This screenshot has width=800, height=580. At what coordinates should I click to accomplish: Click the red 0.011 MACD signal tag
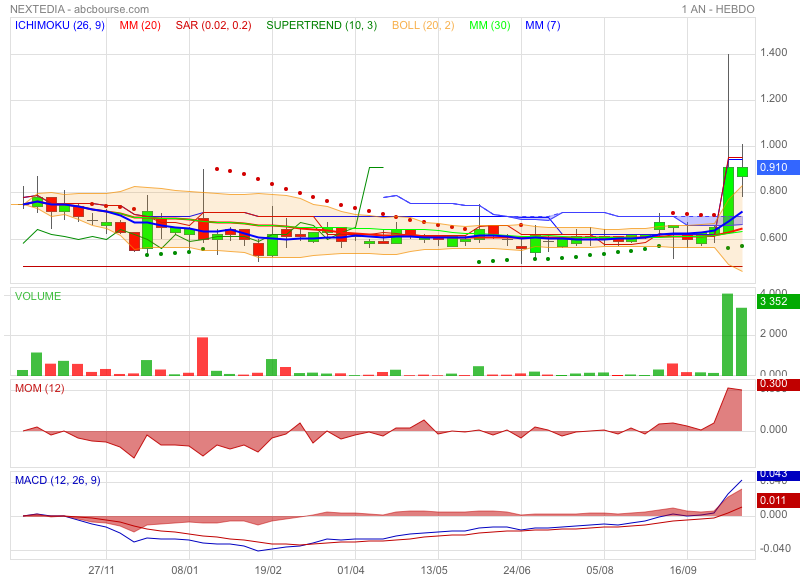(778, 500)
